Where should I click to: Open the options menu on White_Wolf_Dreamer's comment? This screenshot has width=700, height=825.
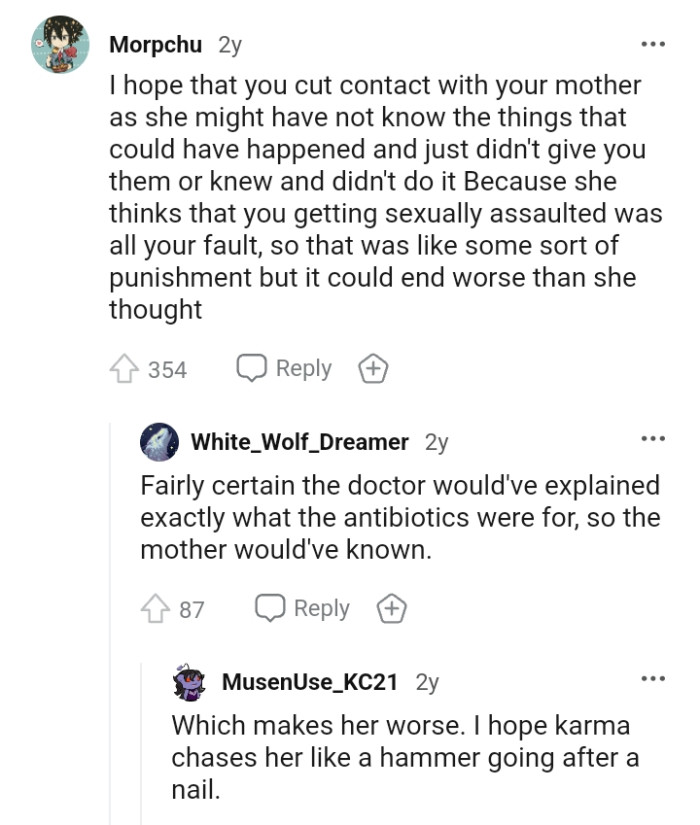click(x=653, y=437)
